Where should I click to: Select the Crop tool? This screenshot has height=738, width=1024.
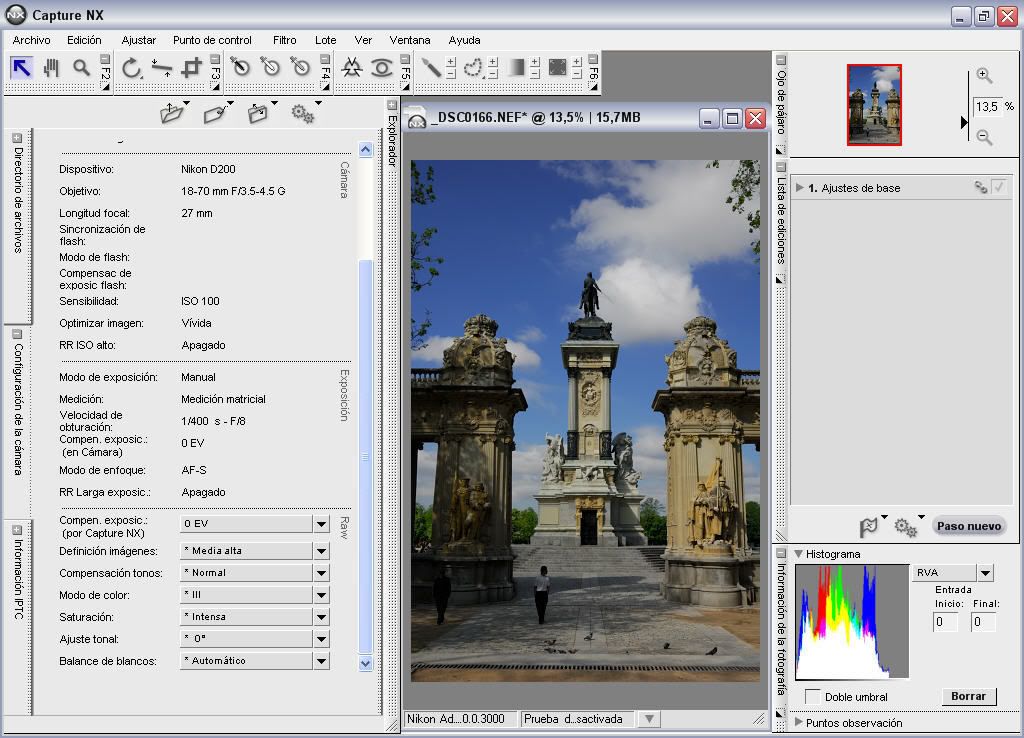[x=192, y=68]
